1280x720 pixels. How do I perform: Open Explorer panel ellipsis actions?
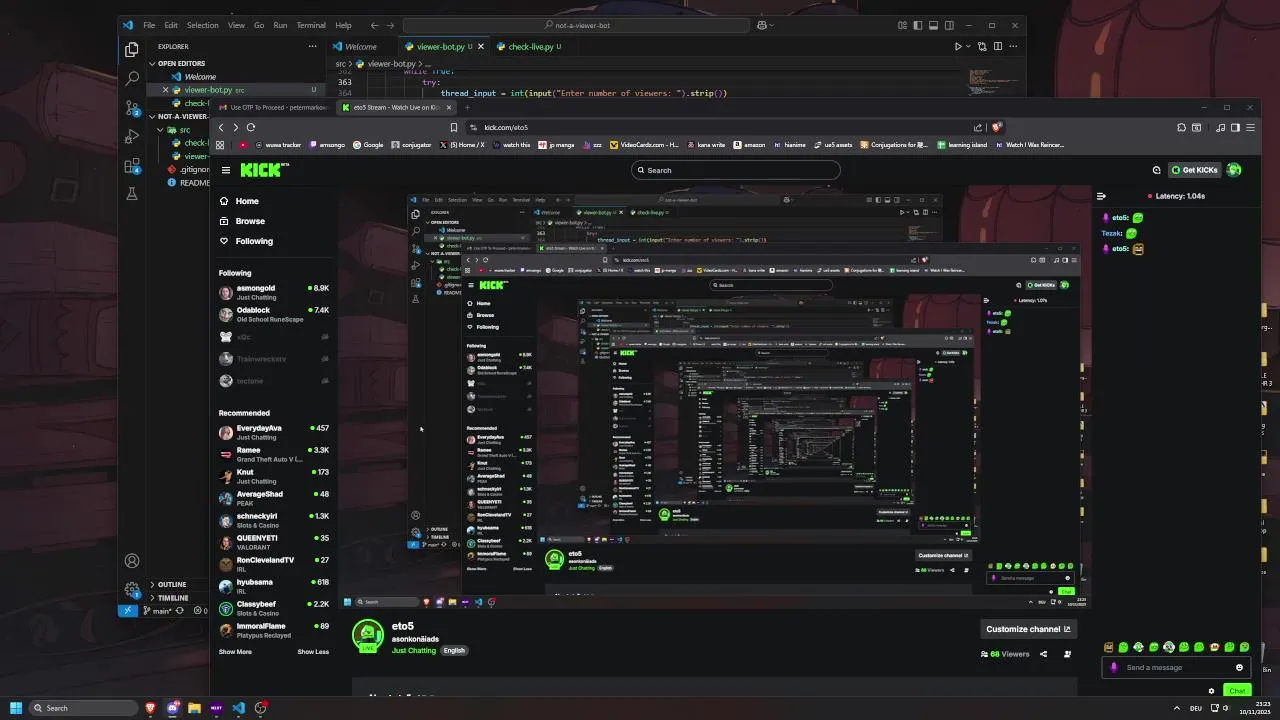pos(313,46)
